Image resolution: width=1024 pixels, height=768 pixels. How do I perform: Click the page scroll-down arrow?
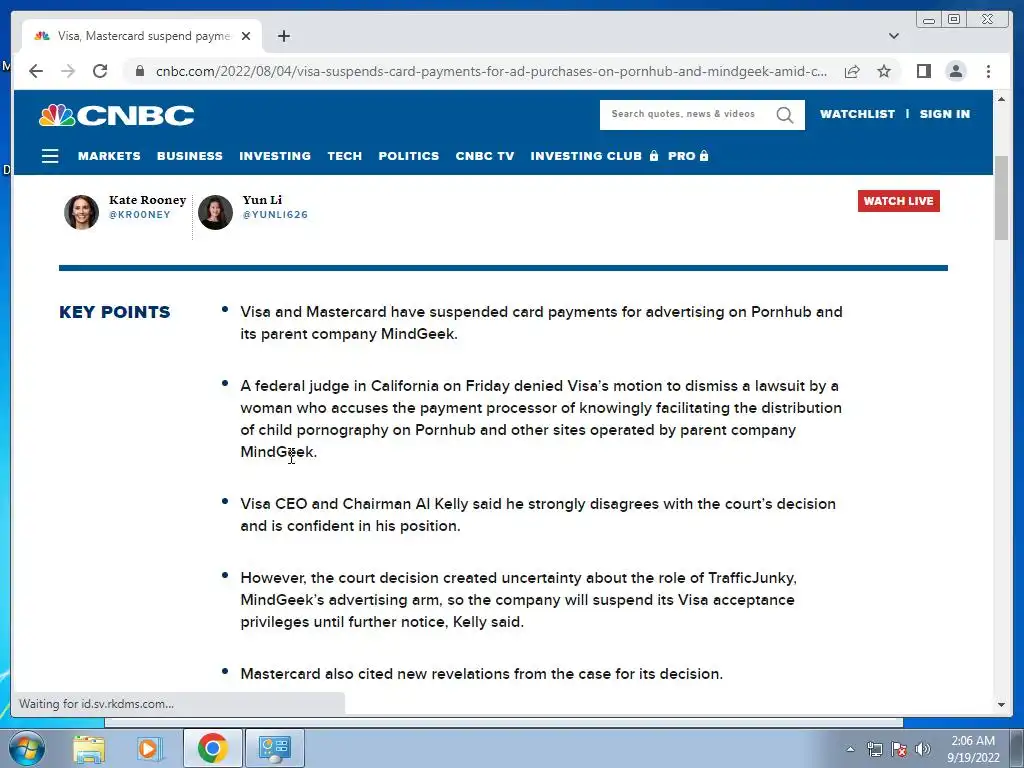[1001, 705]
